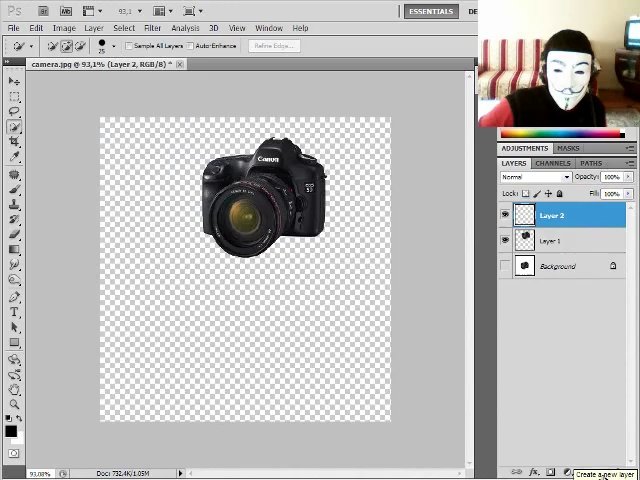Open Mini Bridge from top bar

click(66, 11)
